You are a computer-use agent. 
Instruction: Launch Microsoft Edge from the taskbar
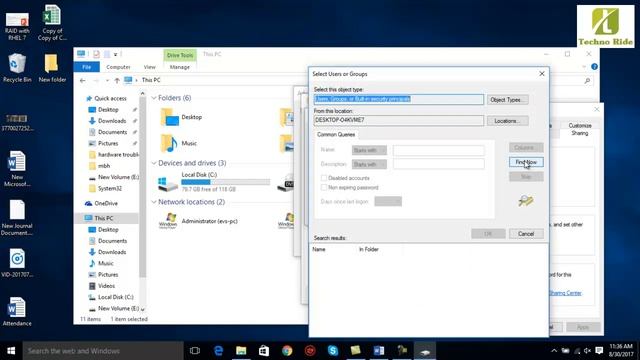click(218, 351)
